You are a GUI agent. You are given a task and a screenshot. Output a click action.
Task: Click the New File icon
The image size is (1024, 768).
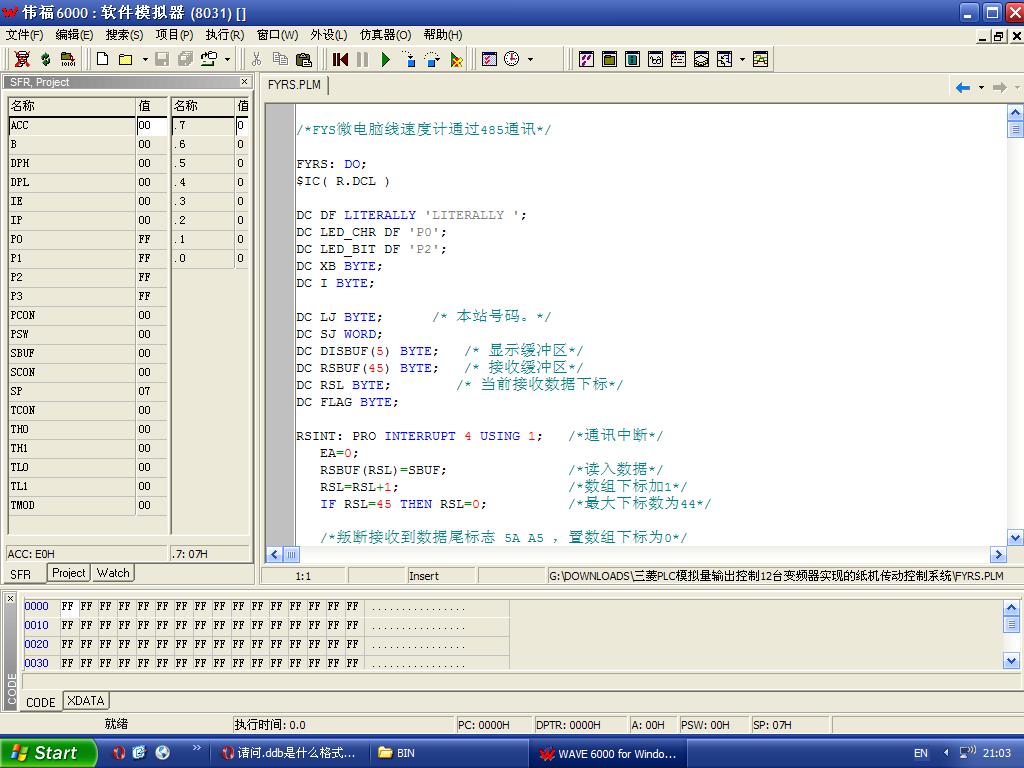pos(102,60)
